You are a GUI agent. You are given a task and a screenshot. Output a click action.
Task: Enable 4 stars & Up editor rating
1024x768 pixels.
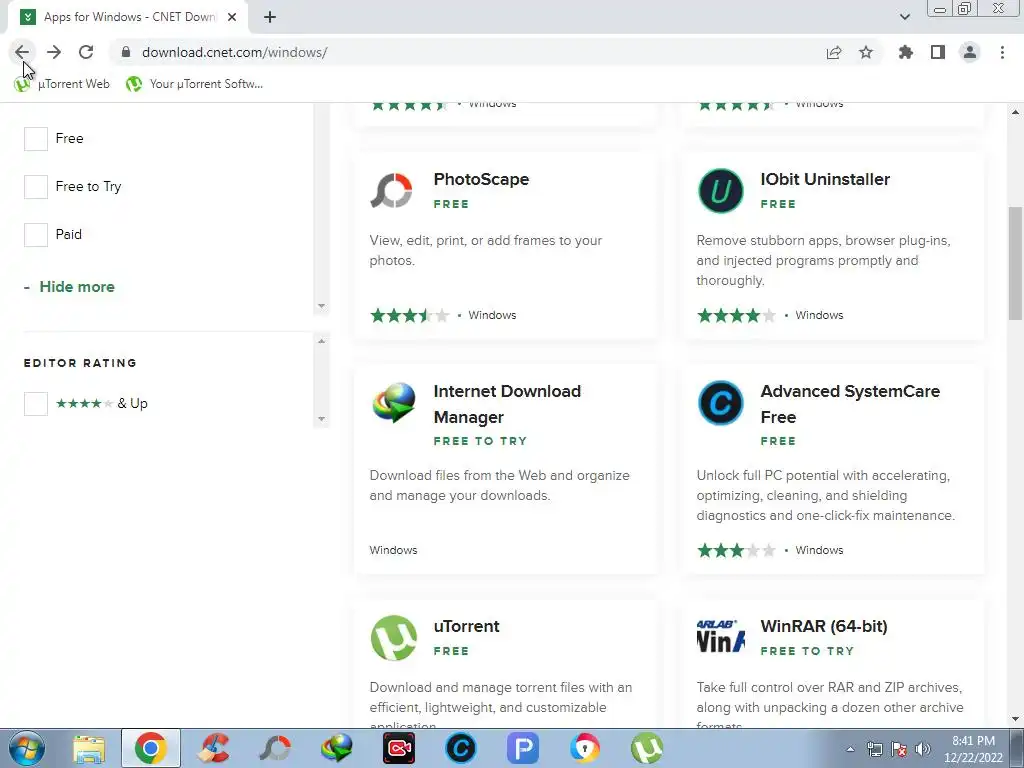pos(36,404)
